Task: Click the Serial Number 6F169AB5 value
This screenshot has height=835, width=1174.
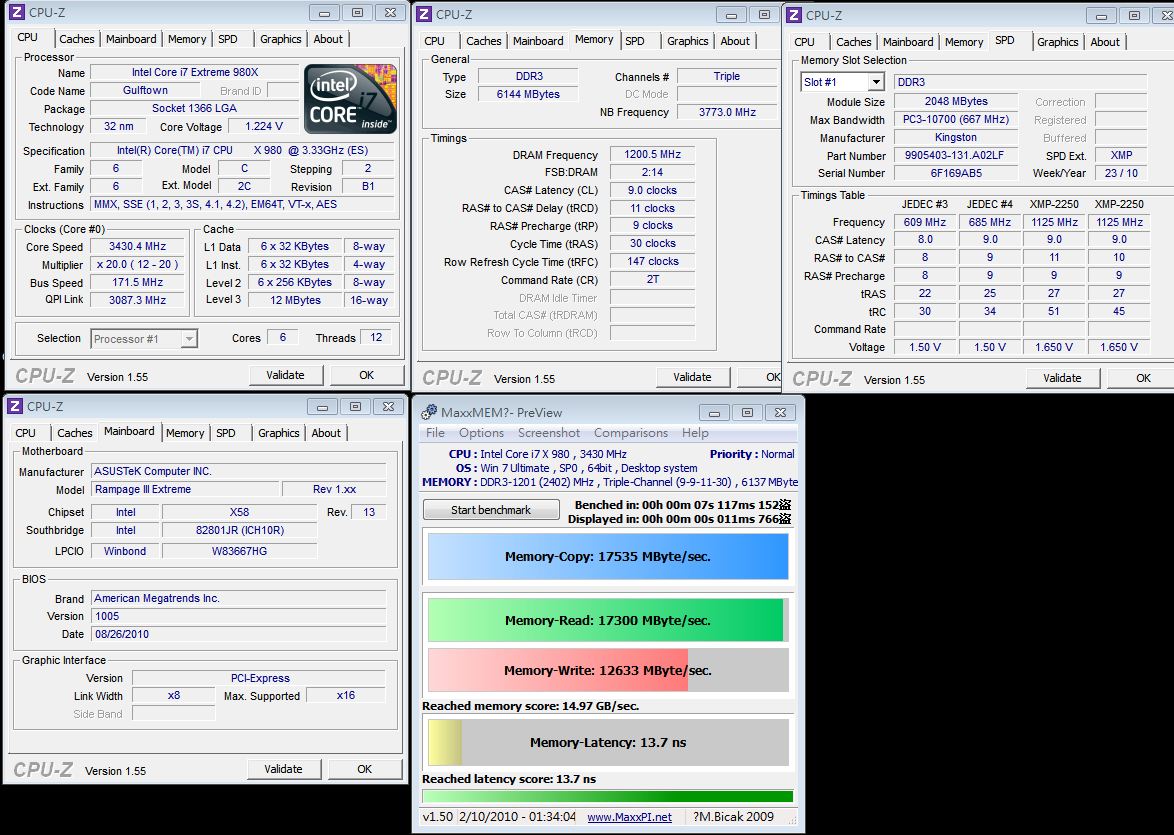Action: point(955,173)
